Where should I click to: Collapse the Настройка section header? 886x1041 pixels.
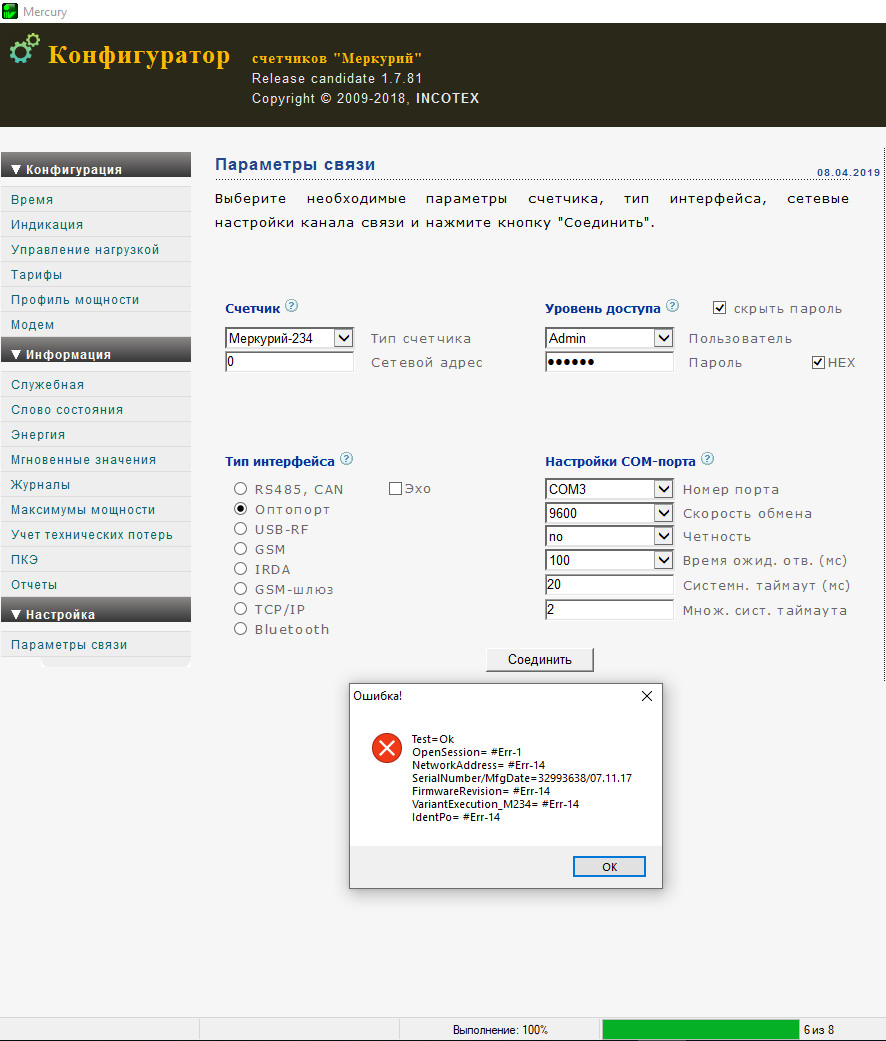pos(96,609)
